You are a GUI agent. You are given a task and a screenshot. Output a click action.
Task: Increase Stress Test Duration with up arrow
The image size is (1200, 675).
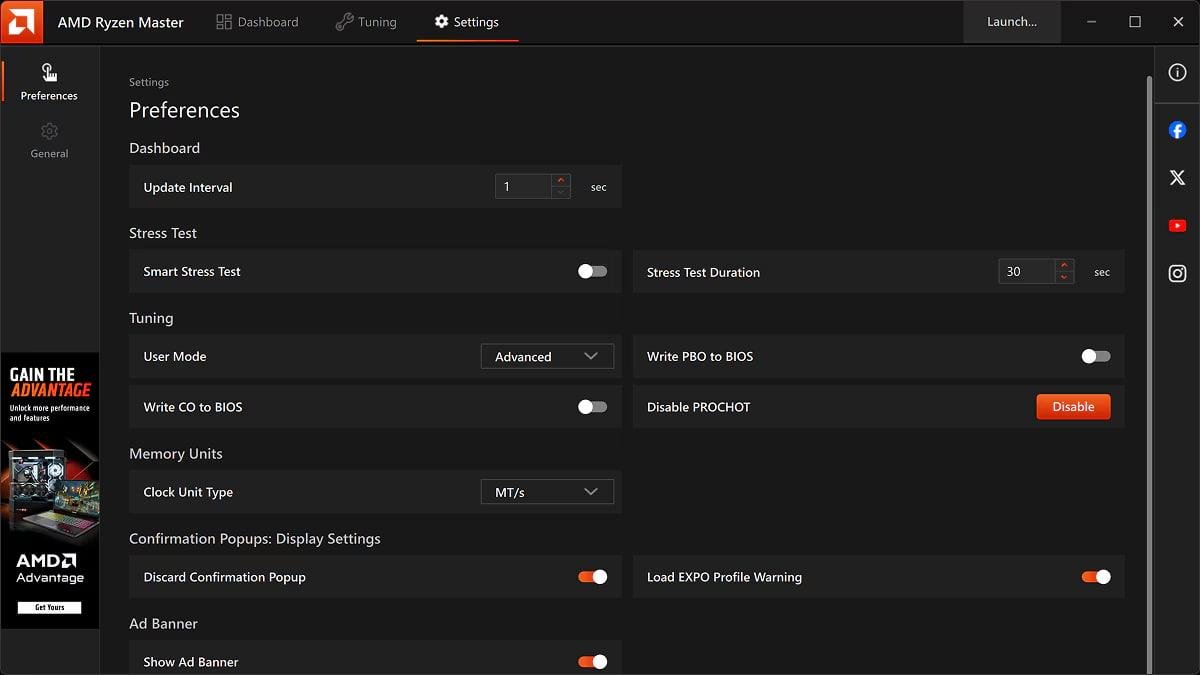[x=1064, y=265]
